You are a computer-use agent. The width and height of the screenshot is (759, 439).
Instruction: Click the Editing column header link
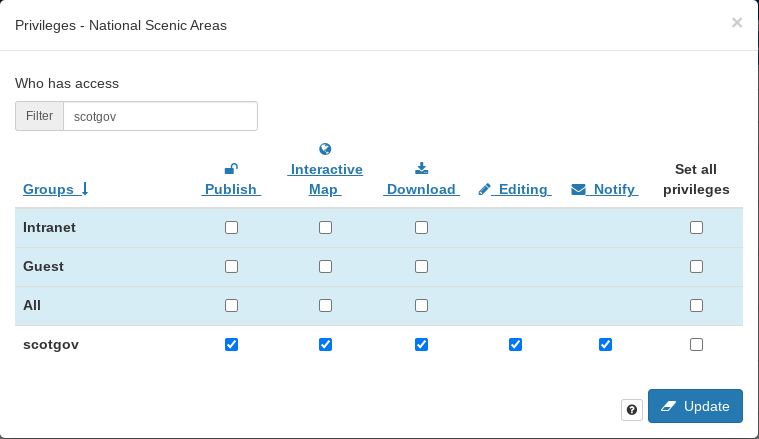pyautogui.click(x=515, y=189)
